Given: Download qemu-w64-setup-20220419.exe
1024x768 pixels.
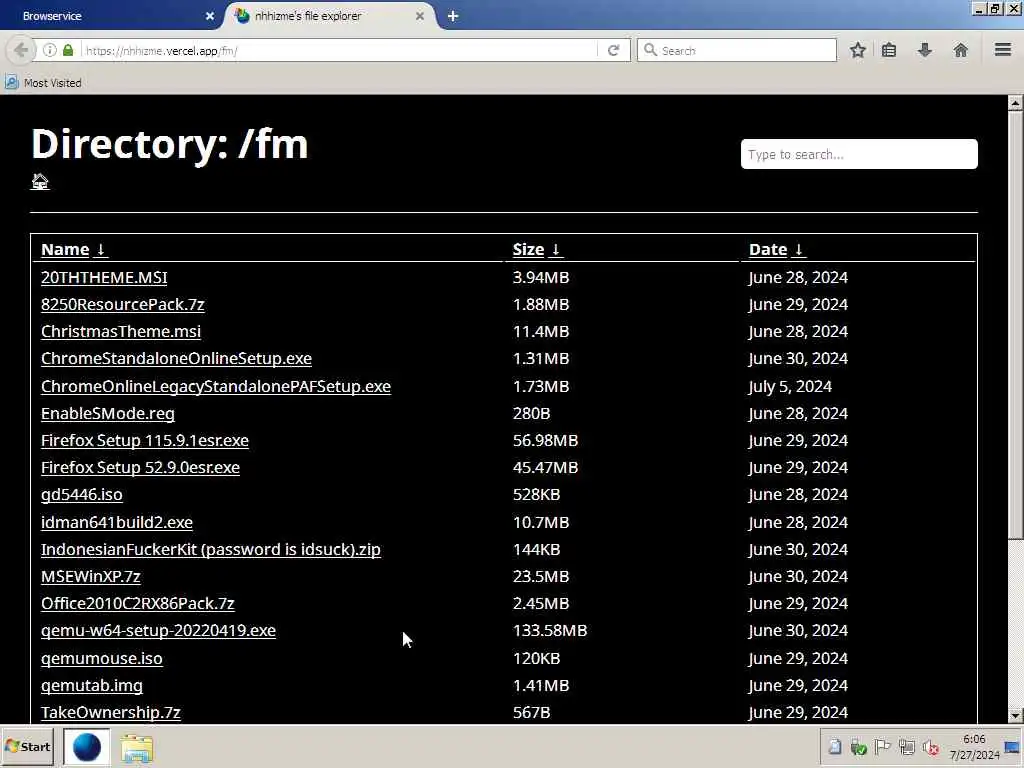Looking at the screenshot, I should pos(158,631).
